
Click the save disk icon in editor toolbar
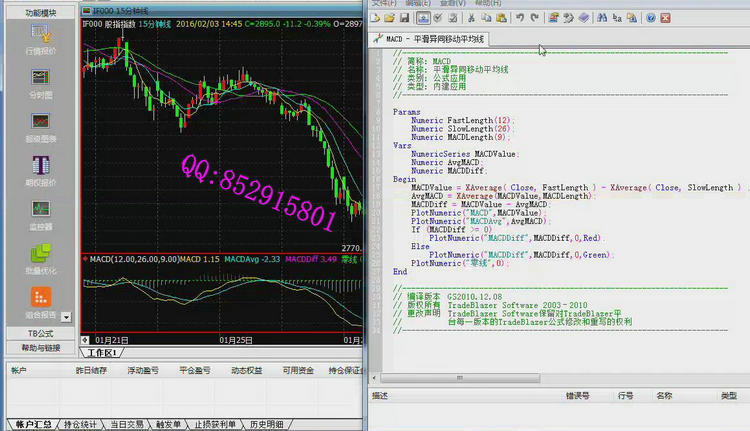403,18
